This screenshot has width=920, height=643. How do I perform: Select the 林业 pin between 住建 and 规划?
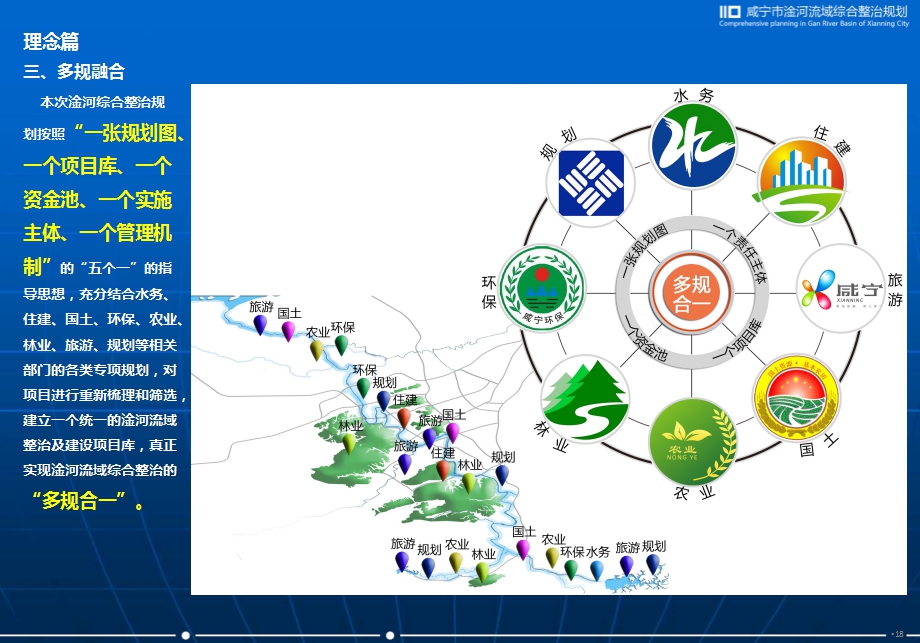(x=469, y=483)
